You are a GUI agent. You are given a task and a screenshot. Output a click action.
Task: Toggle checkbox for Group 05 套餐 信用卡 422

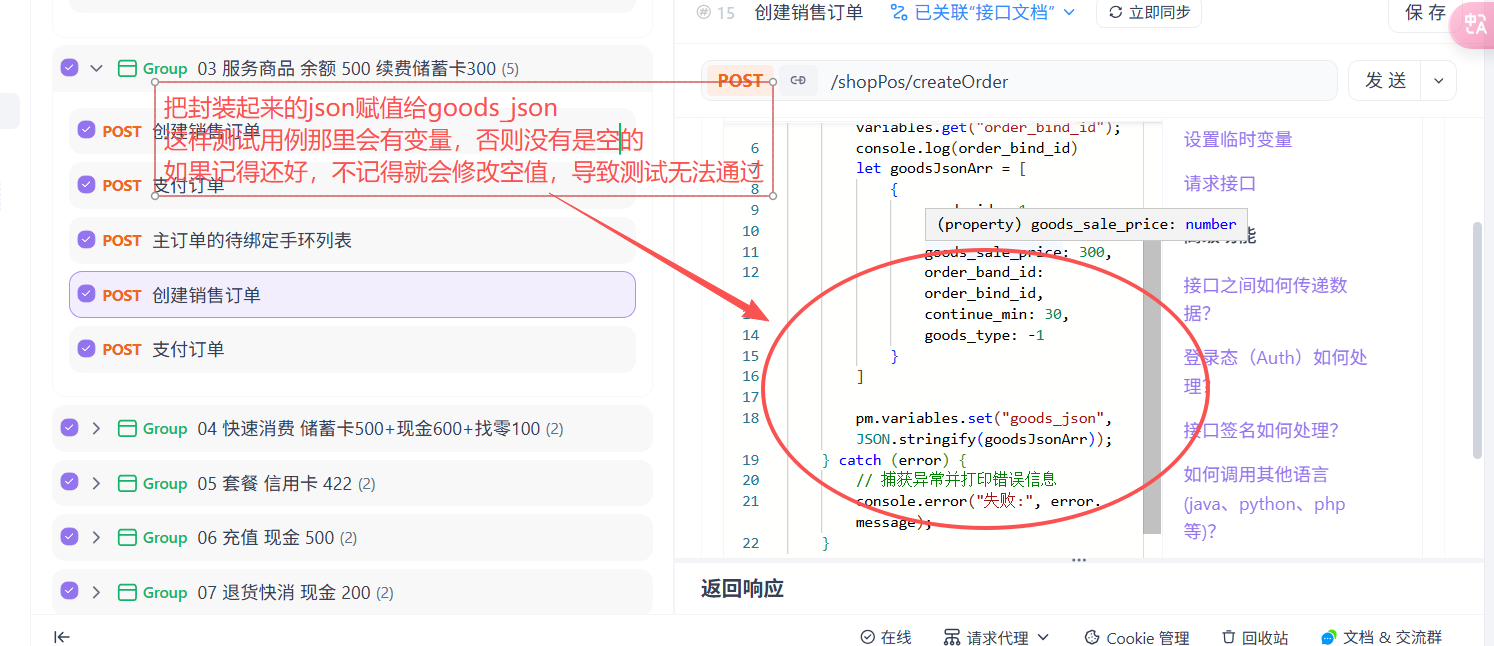tap(69, 483)
